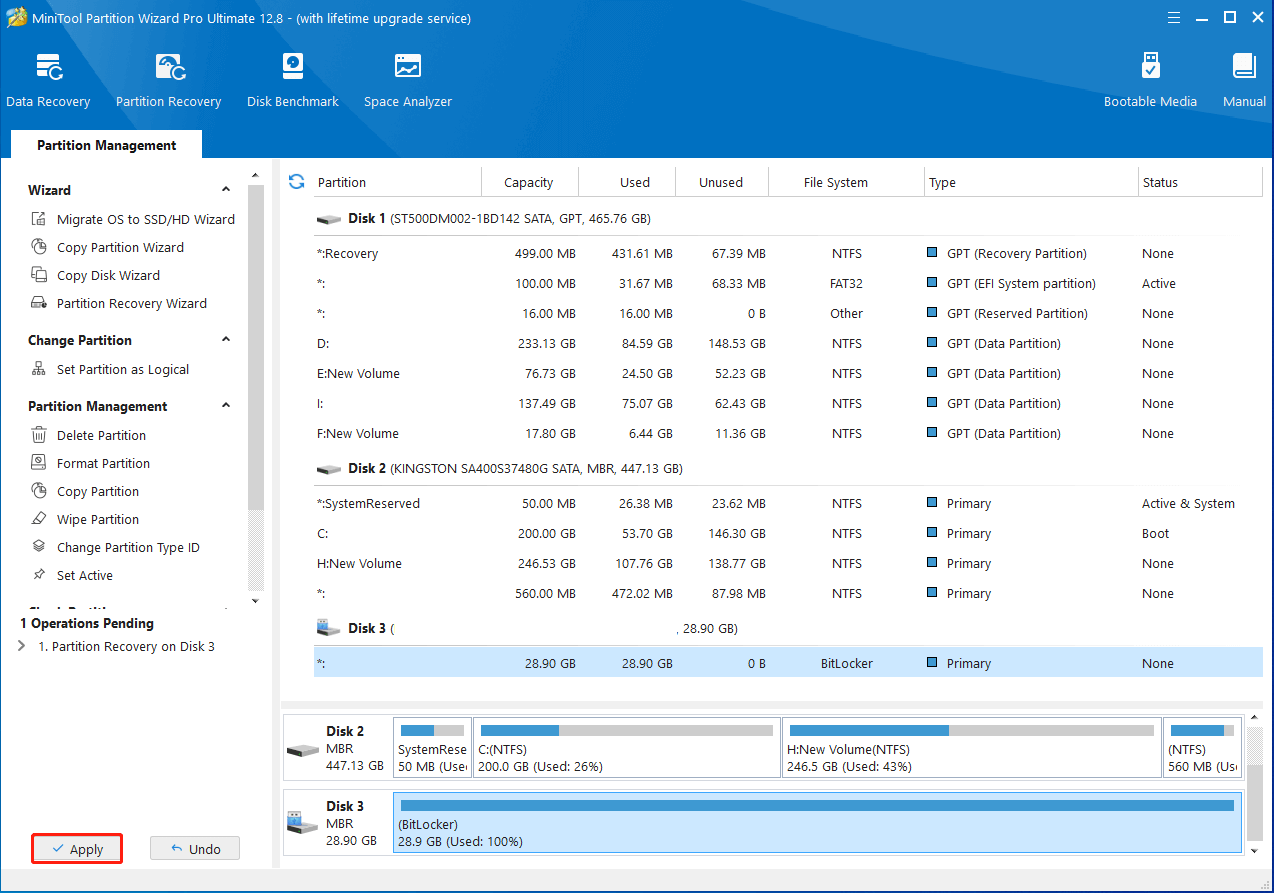
Task: Open the Data Recovery tool
Action: 48,81
